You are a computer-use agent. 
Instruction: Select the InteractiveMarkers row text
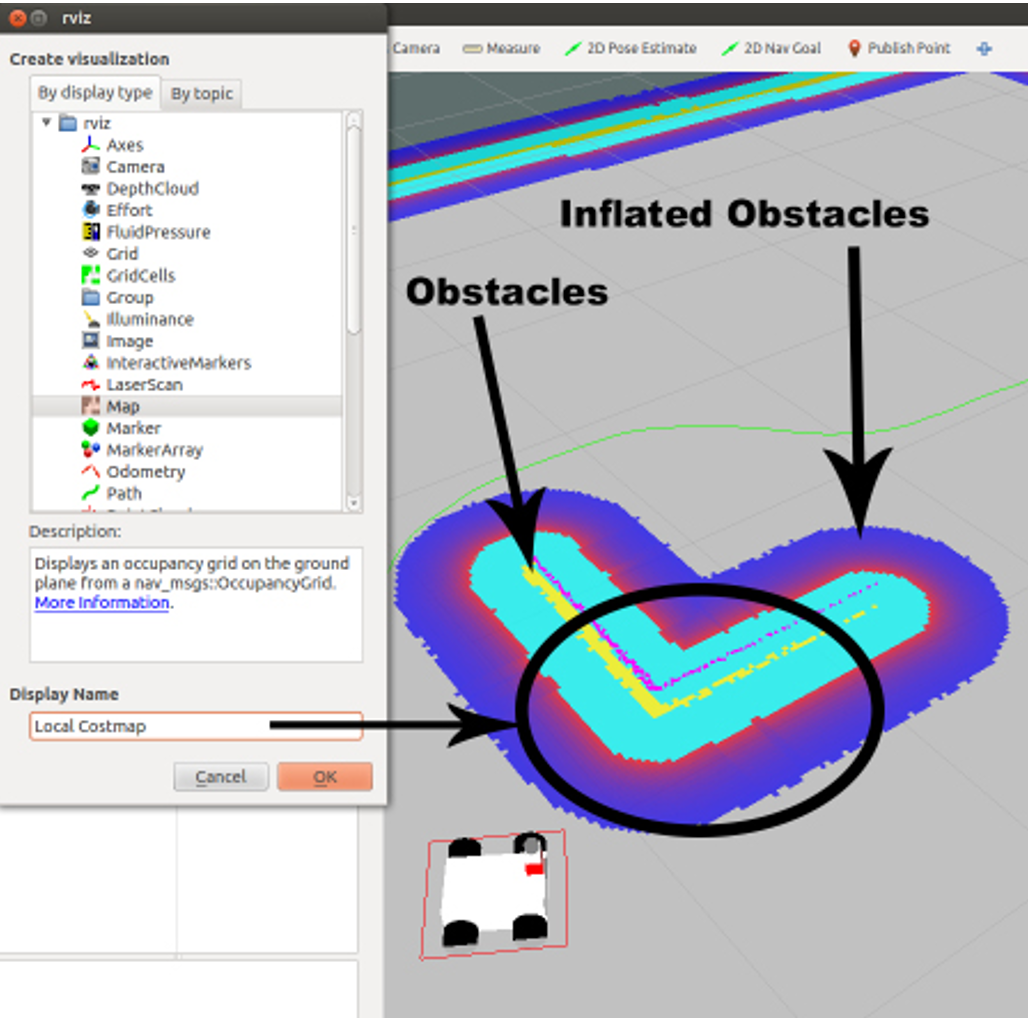click(179, 362)
